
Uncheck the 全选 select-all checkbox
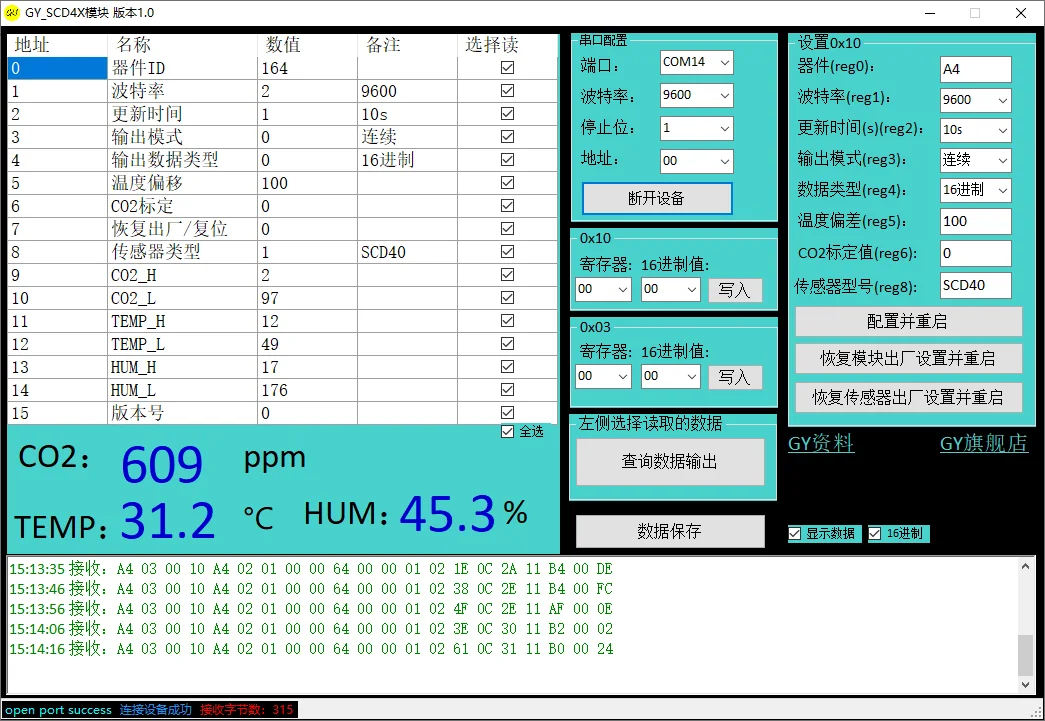507,431
